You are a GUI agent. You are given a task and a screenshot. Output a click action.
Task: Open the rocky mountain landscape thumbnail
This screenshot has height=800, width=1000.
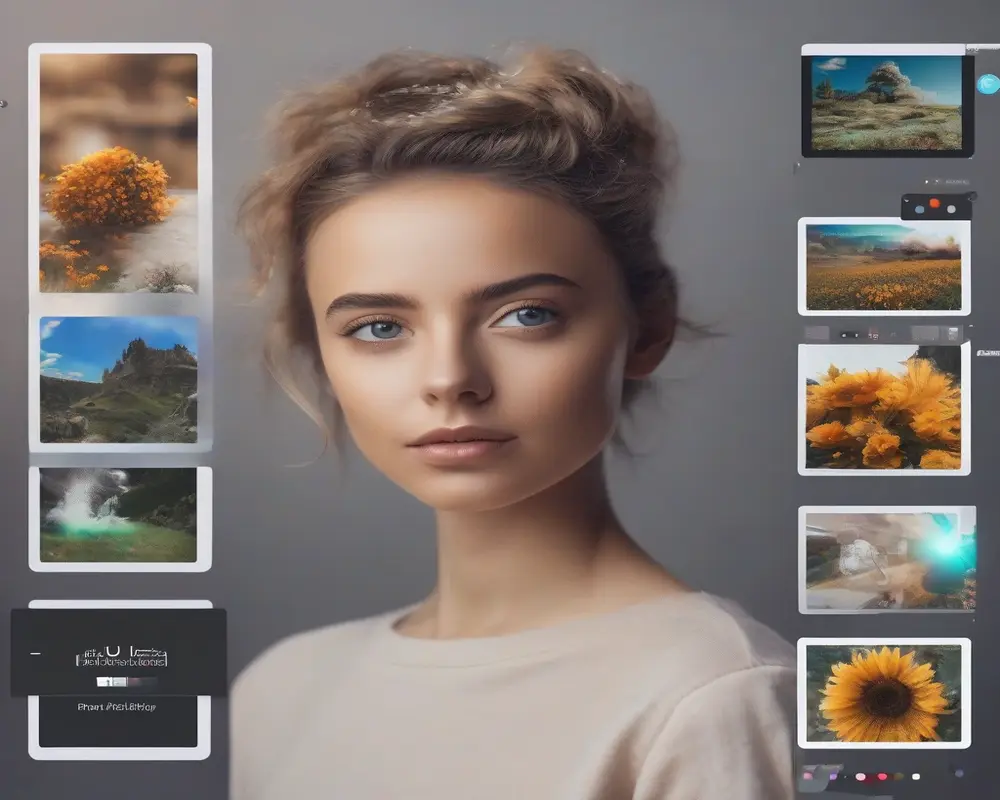pos(119,380)
